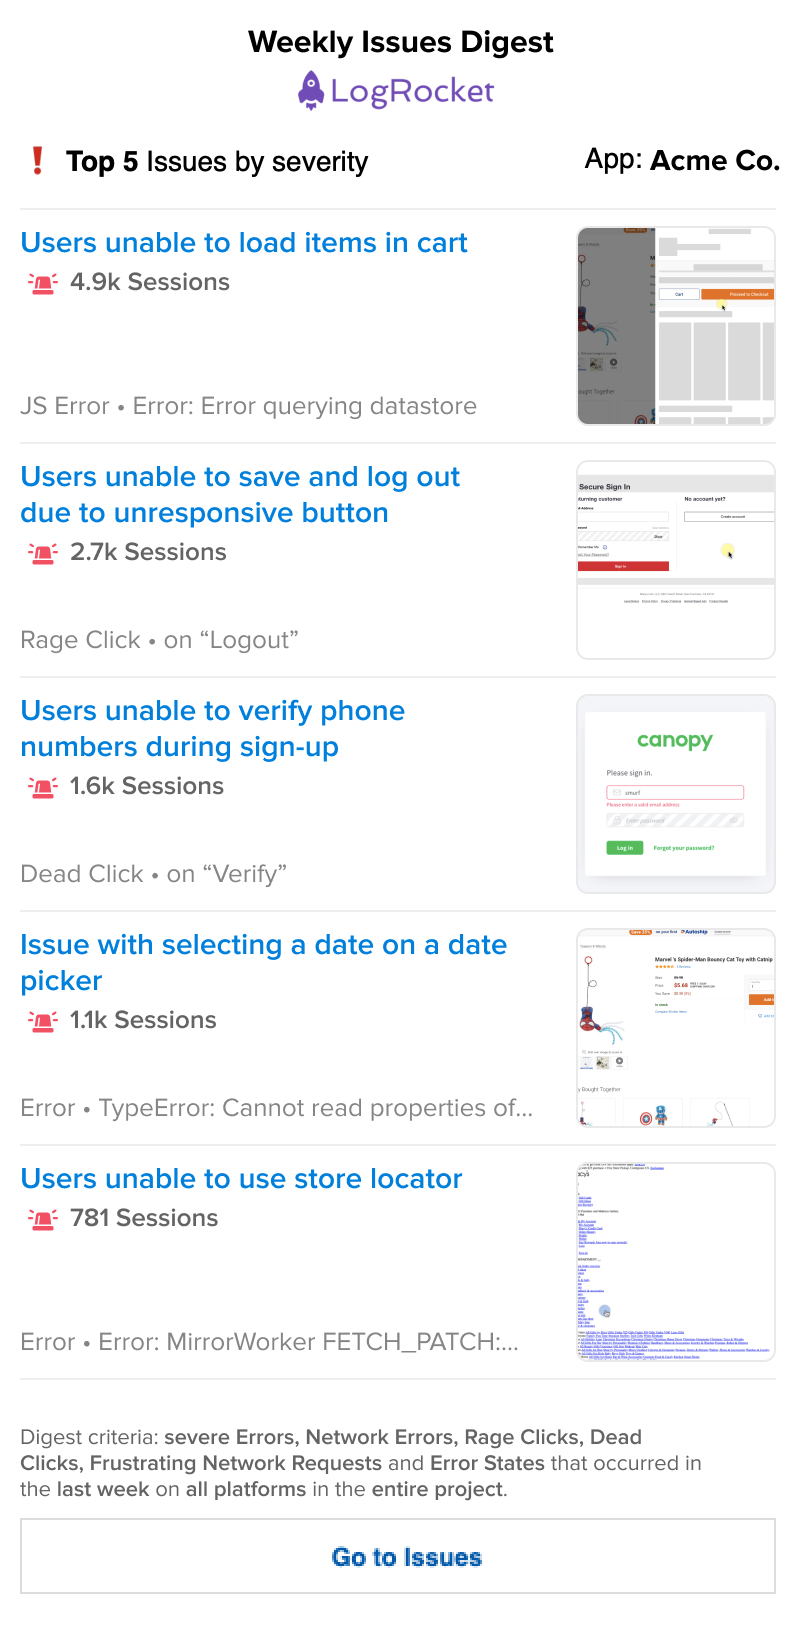Open the store locator session thumbnail
Viewport: 796px width, 1626px height.
(676, 1262)
